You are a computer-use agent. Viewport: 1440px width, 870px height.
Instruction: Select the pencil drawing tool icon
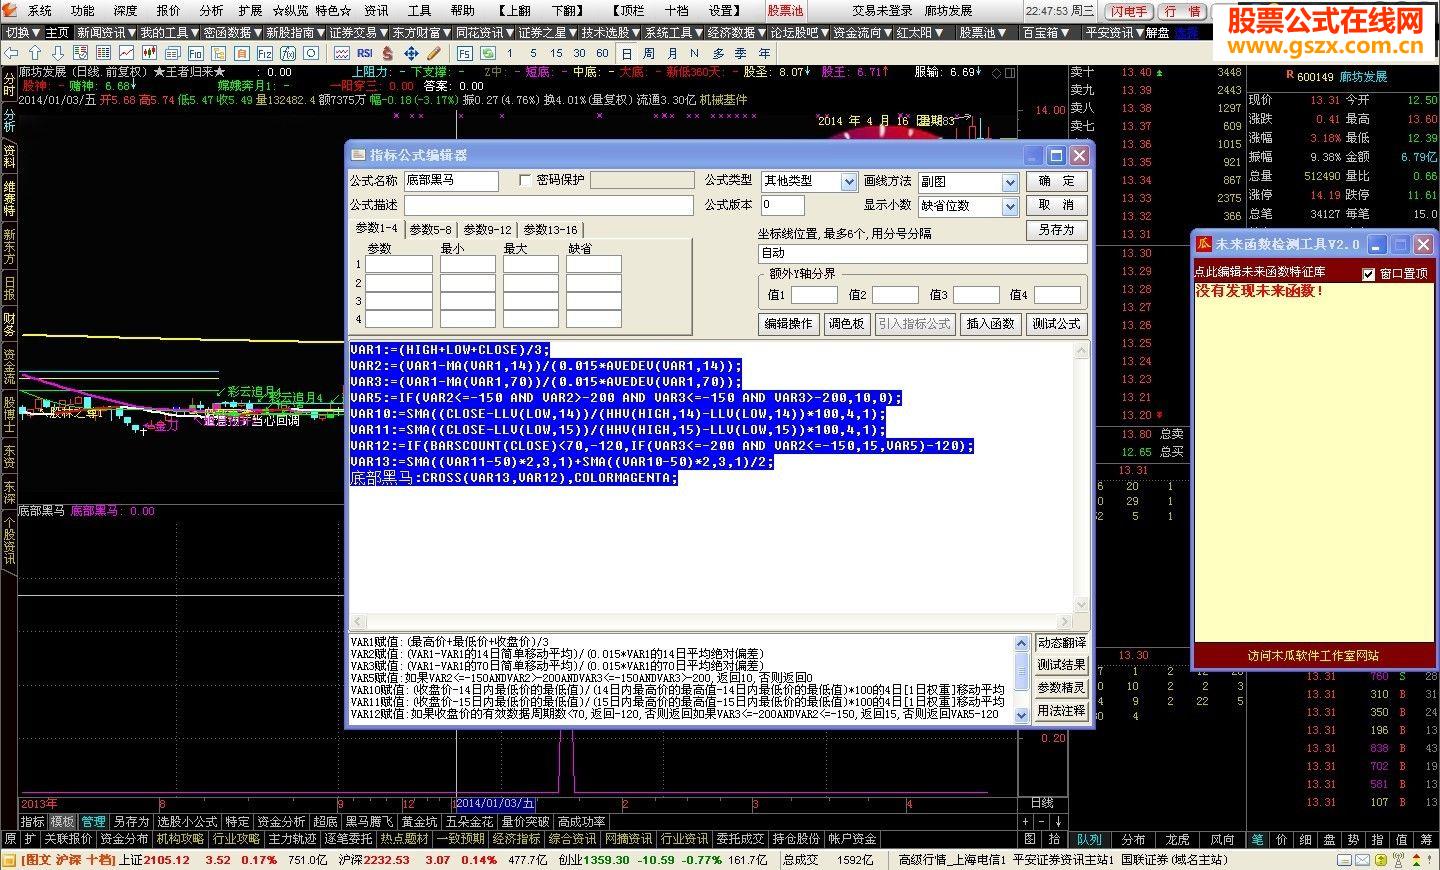click(433, 53)
